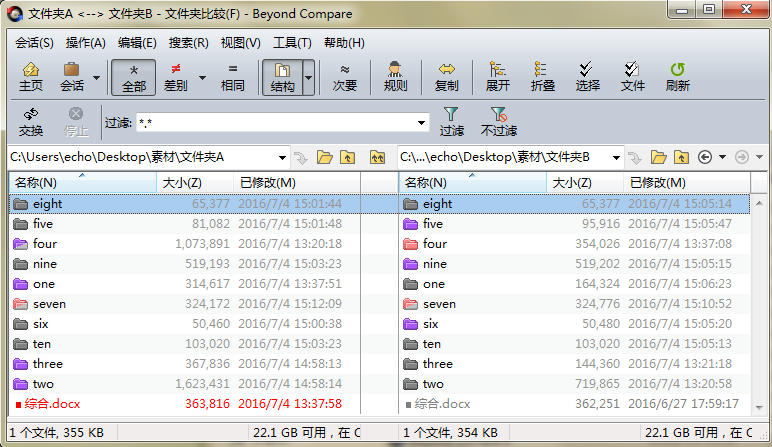Click the 交换 (Swap sides) icon
Viewport: 772px width, 447px height.
(31, 122)
